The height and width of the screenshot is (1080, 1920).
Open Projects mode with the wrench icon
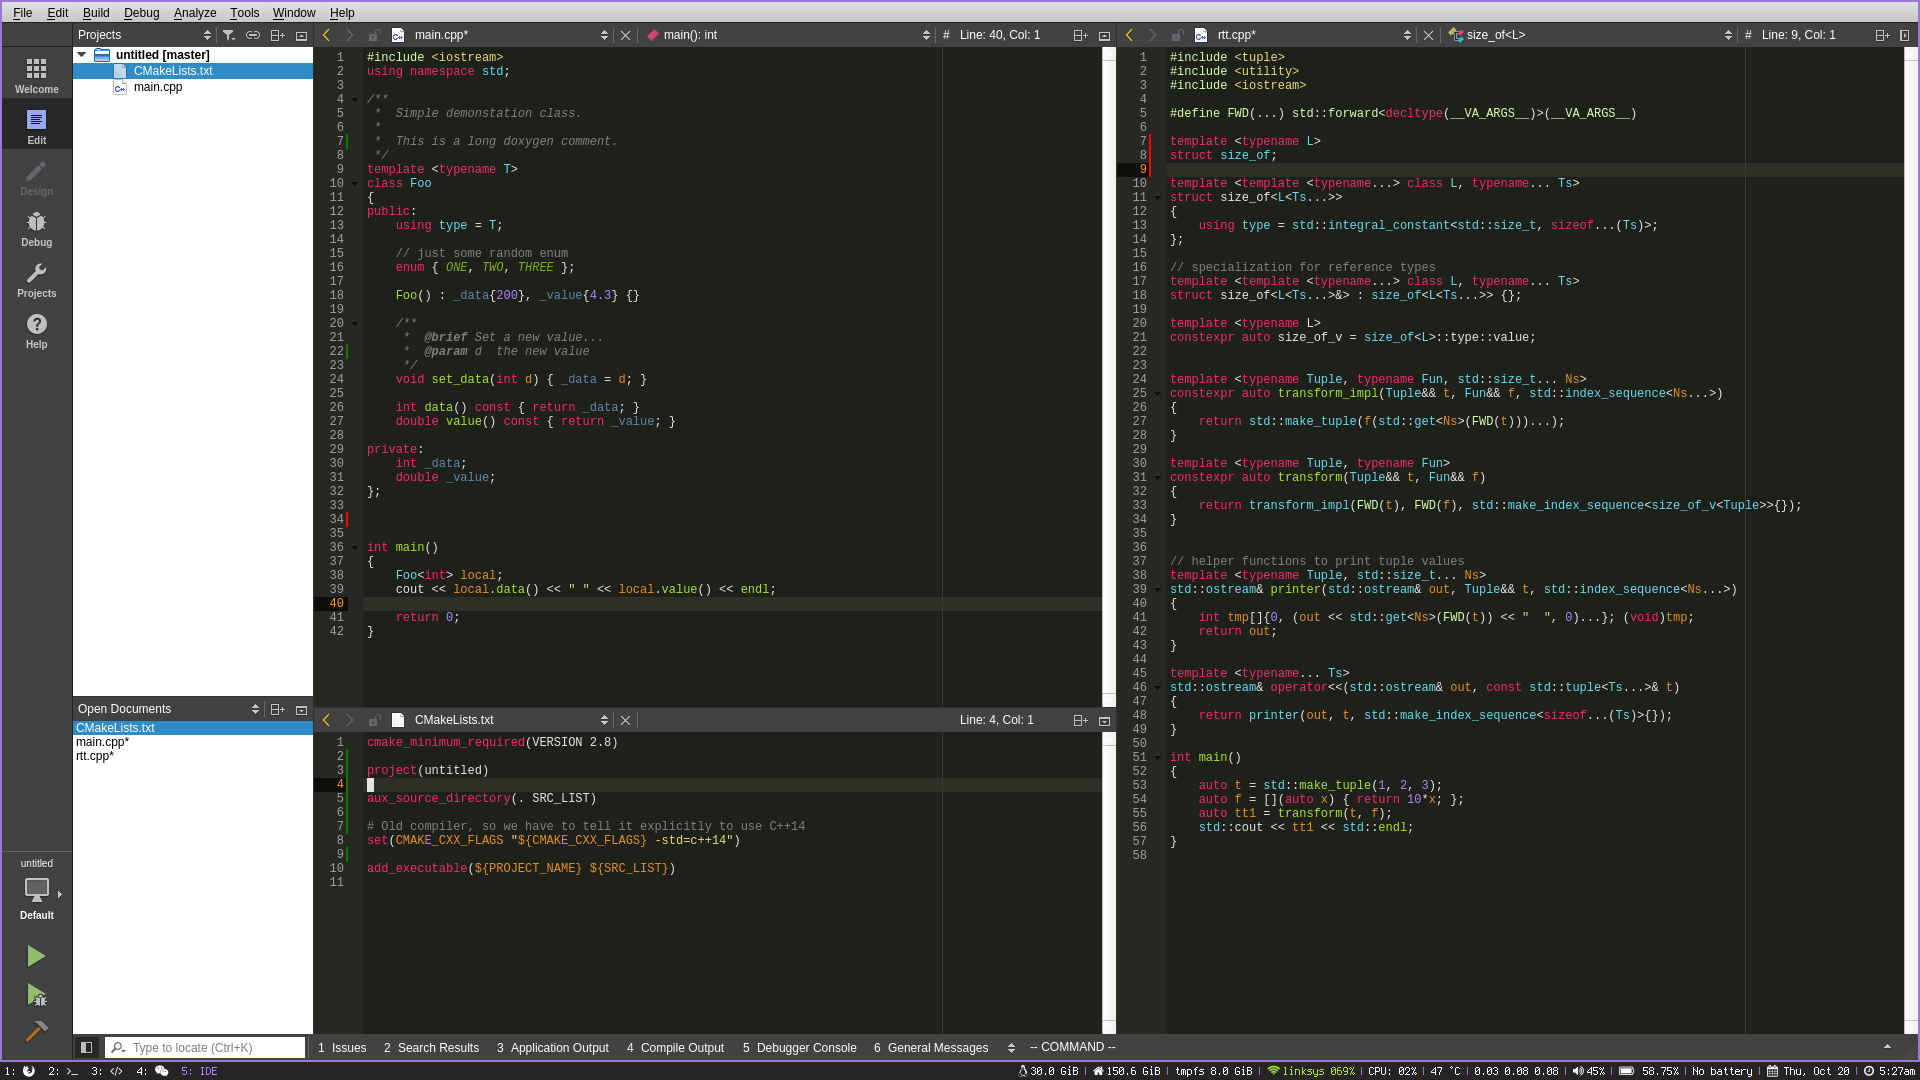tap(36, 280)
